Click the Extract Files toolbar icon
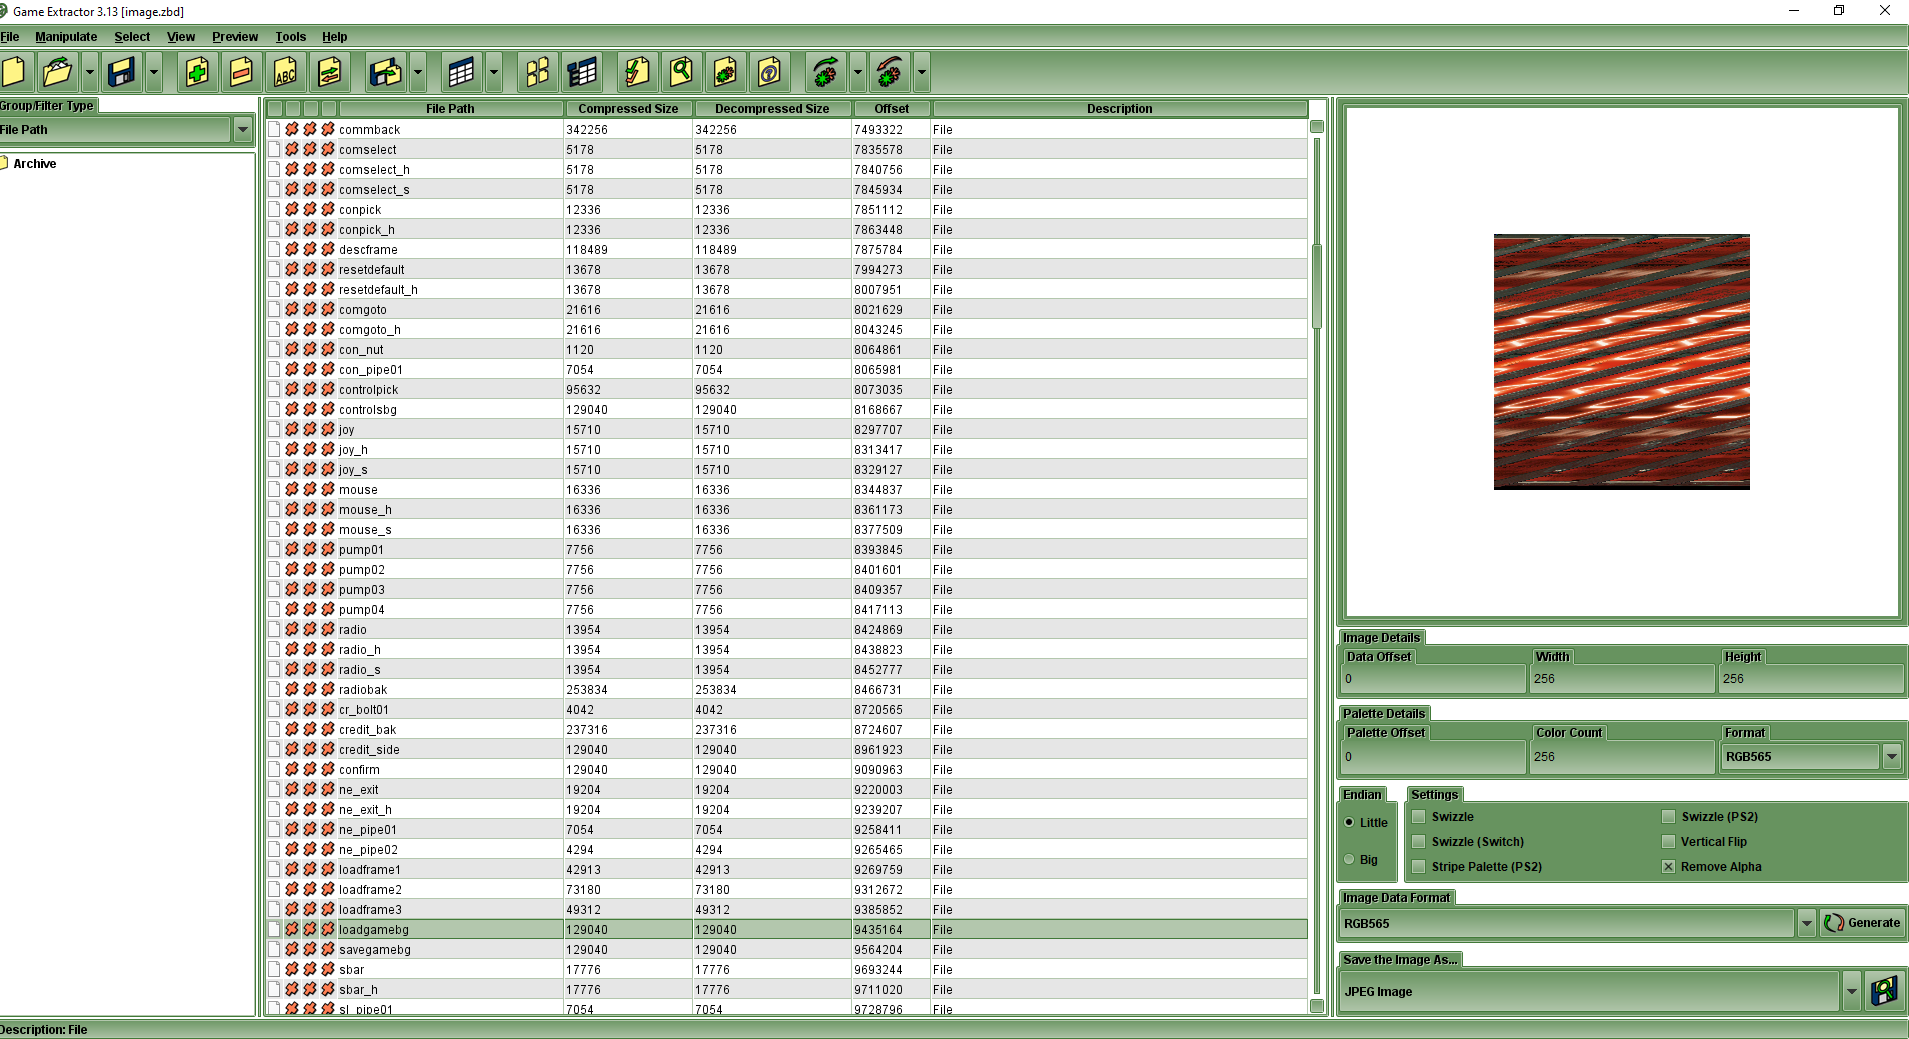Screen dimensions: 1909x1039 click(x=386, y=72)
